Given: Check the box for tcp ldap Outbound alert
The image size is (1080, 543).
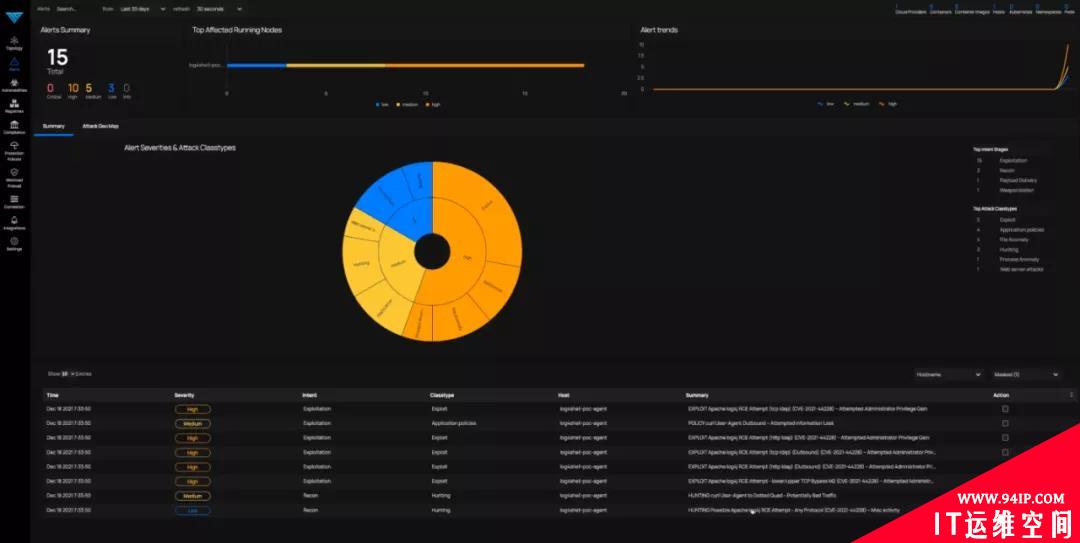Looking at the screenshot, I should (x=1005, y=452).
